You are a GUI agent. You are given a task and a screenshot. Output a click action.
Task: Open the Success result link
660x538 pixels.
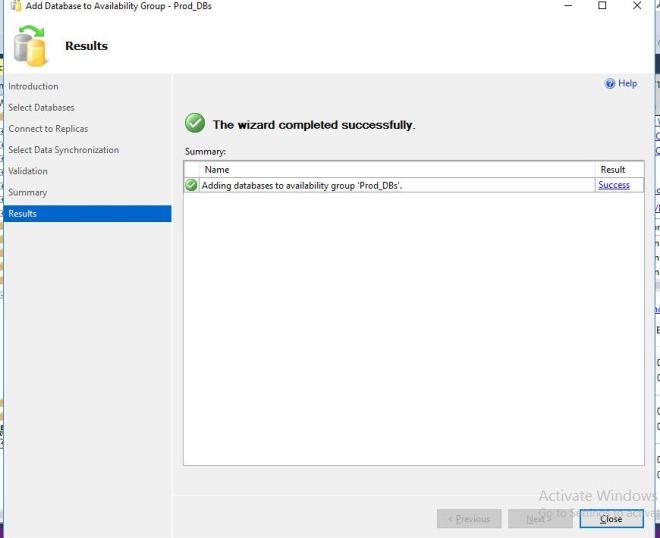coord(613,185)
